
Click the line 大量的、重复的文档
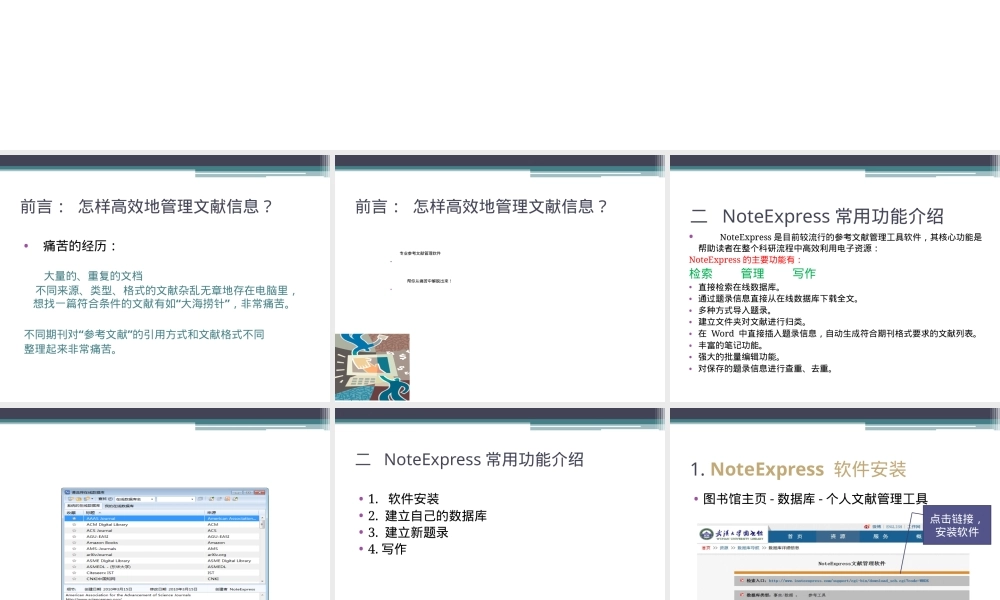pyautogui.click(x=93, y=276)
